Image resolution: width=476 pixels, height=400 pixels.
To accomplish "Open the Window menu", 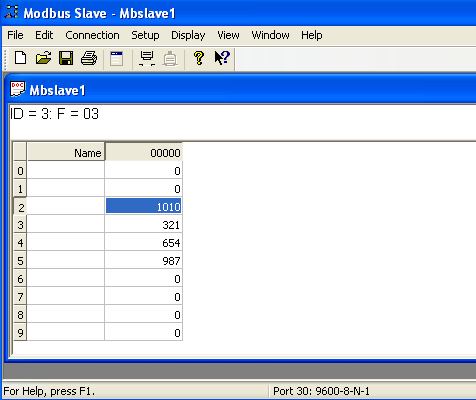I will [x=270, y=35].
